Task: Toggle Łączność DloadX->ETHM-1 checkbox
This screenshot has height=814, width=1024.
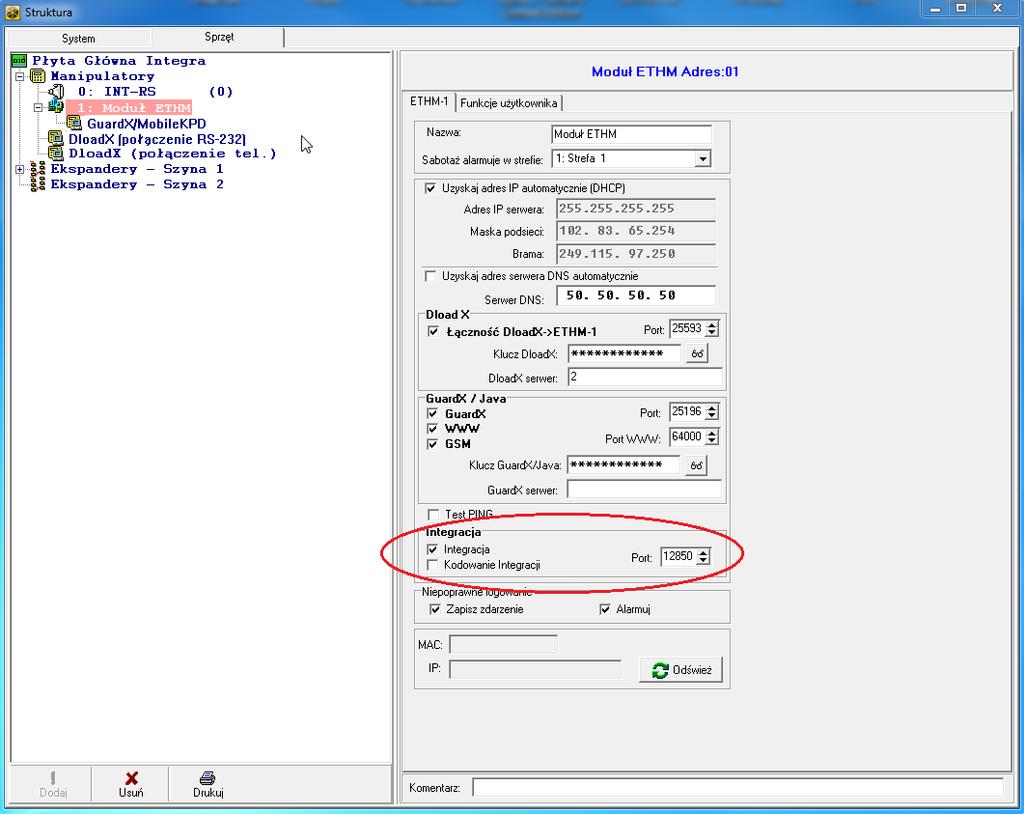Action: pyautogui.click(x=433, y=332)
